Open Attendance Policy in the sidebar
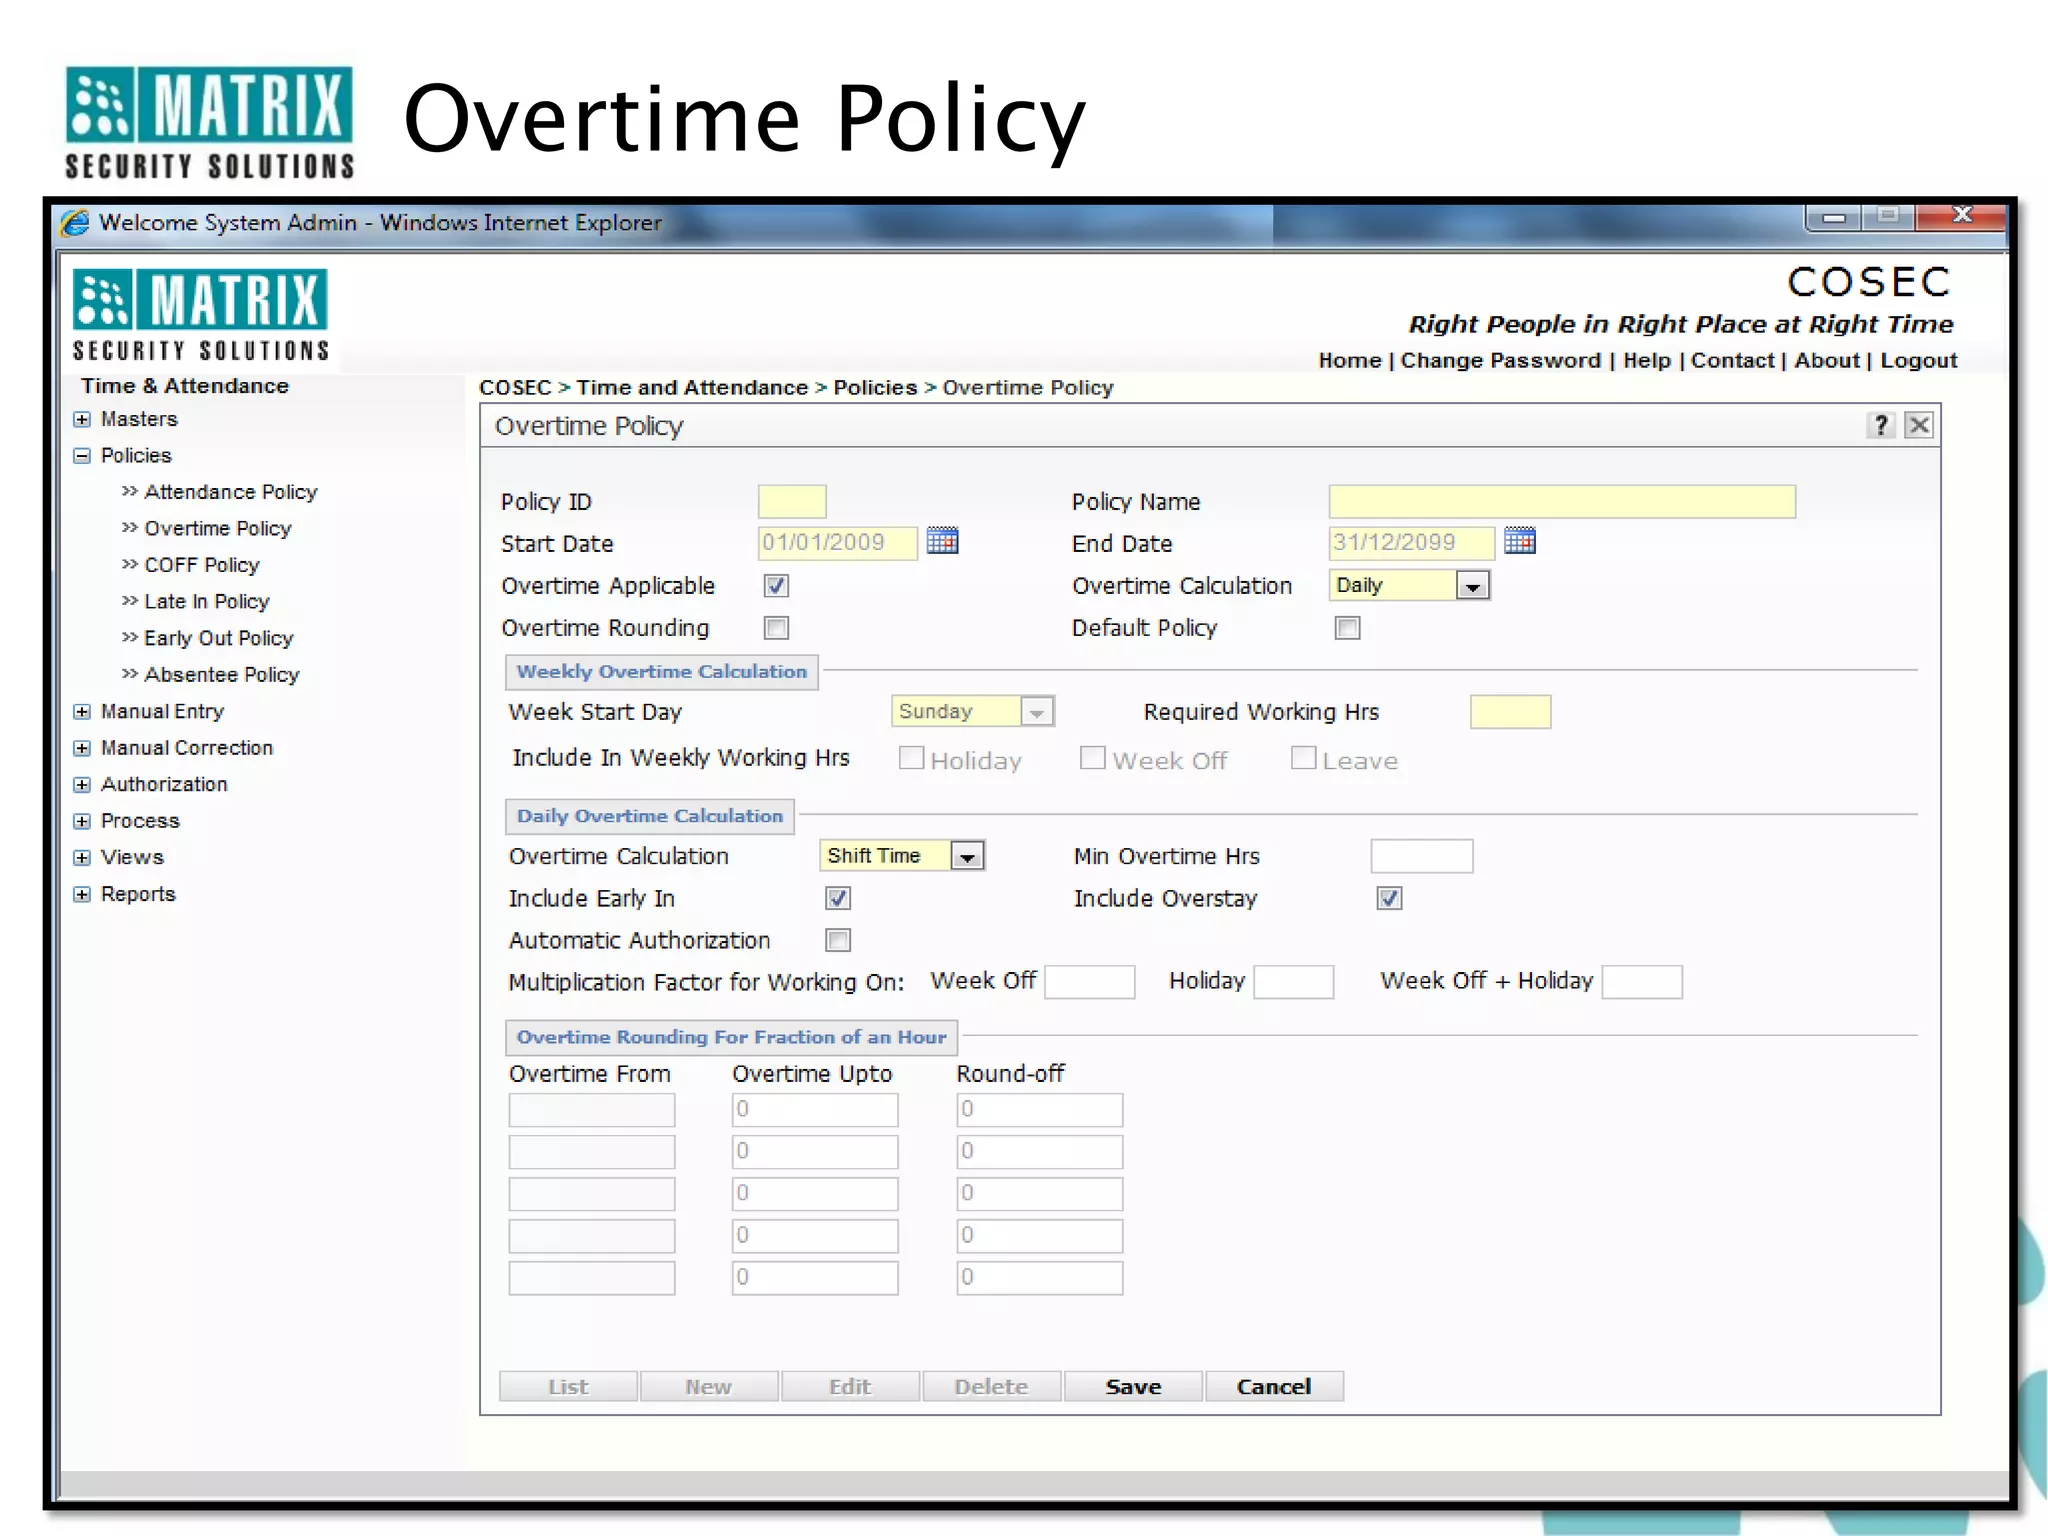Viewport: 2048px width, 1536px height. 230,492
